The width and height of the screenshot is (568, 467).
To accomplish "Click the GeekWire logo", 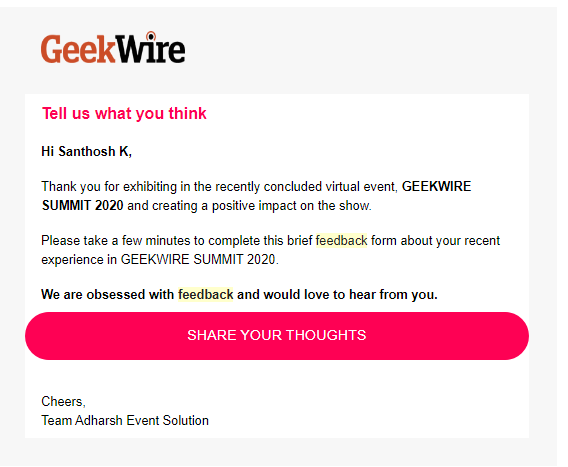I will (113, 48).
